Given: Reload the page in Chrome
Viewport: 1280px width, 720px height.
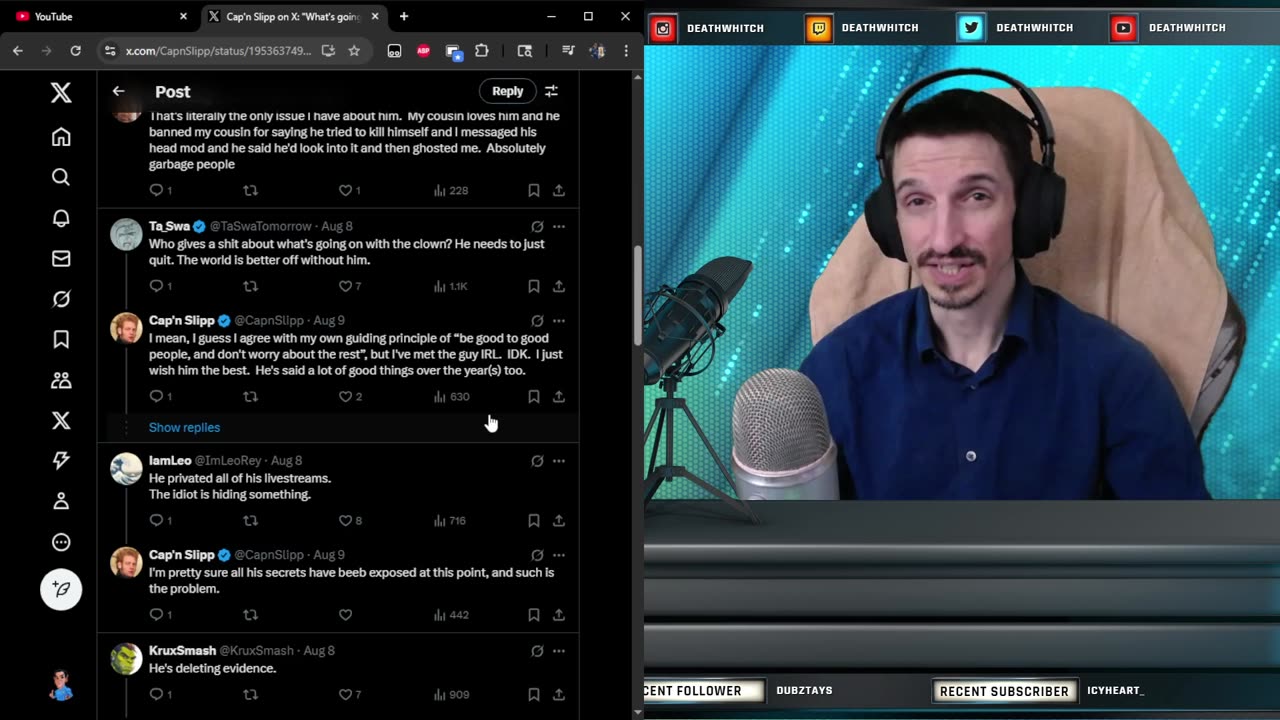Looking at the screenshot, I should tap(75, 50).
